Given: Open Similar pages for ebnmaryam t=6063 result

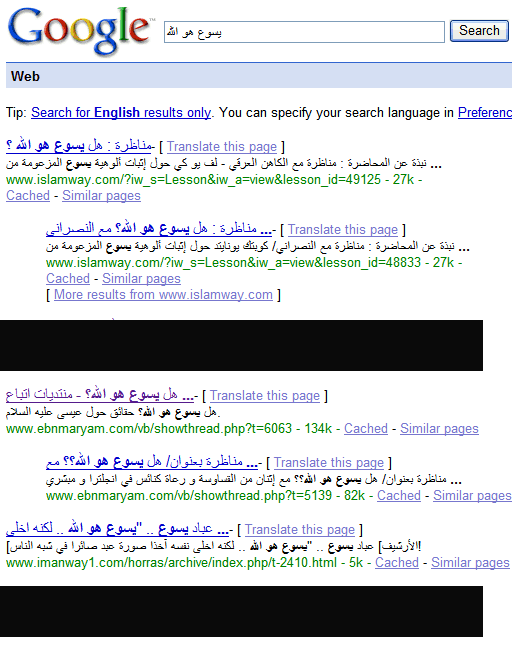Looking at the screenshot, I should pyautogui.click(x=439, y=428).
